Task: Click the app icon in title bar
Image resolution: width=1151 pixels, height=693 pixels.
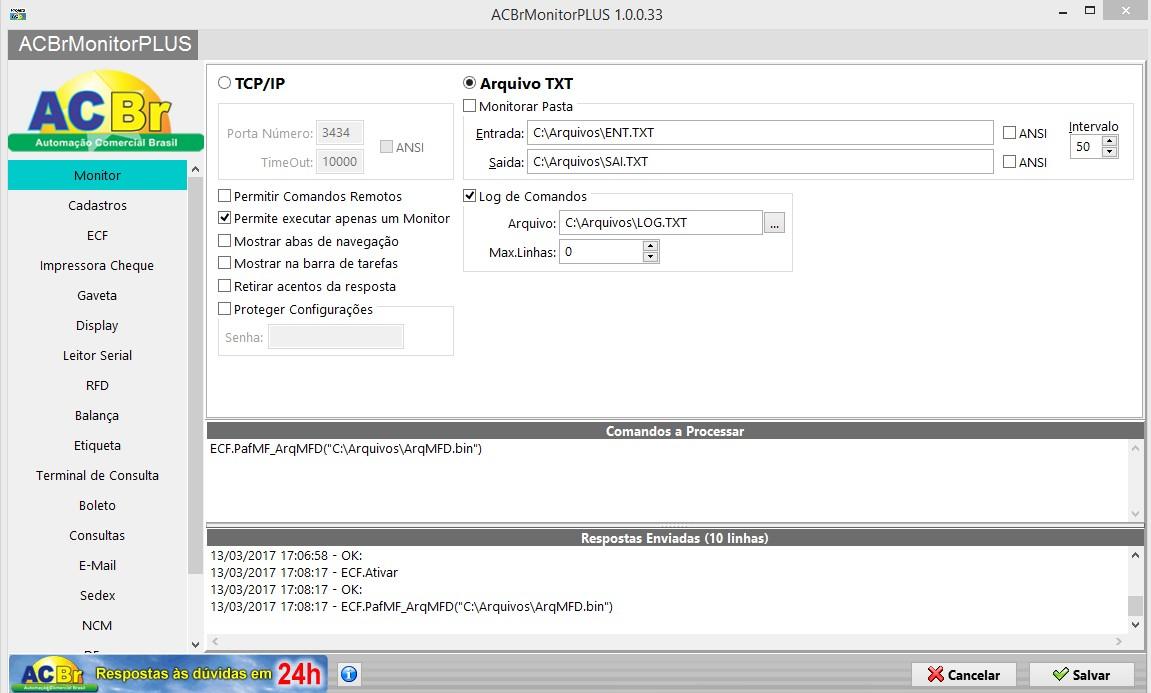Action: pos(18,14)
